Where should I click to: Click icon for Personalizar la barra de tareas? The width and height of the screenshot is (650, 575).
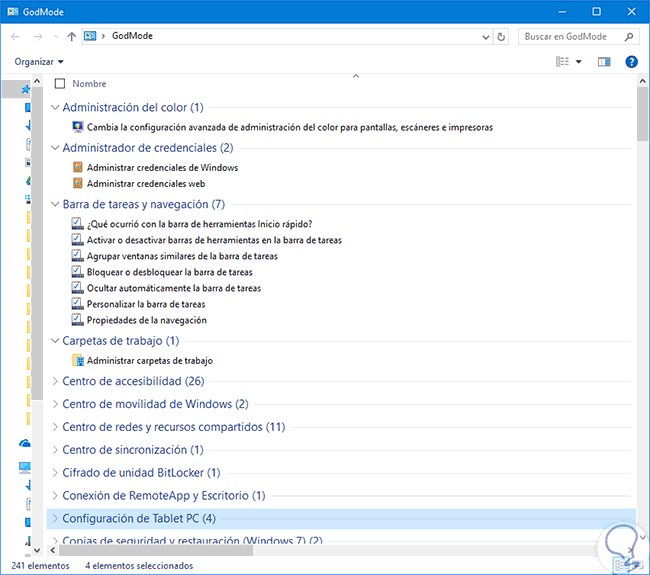pyautogui.click(x=78, y=304)
